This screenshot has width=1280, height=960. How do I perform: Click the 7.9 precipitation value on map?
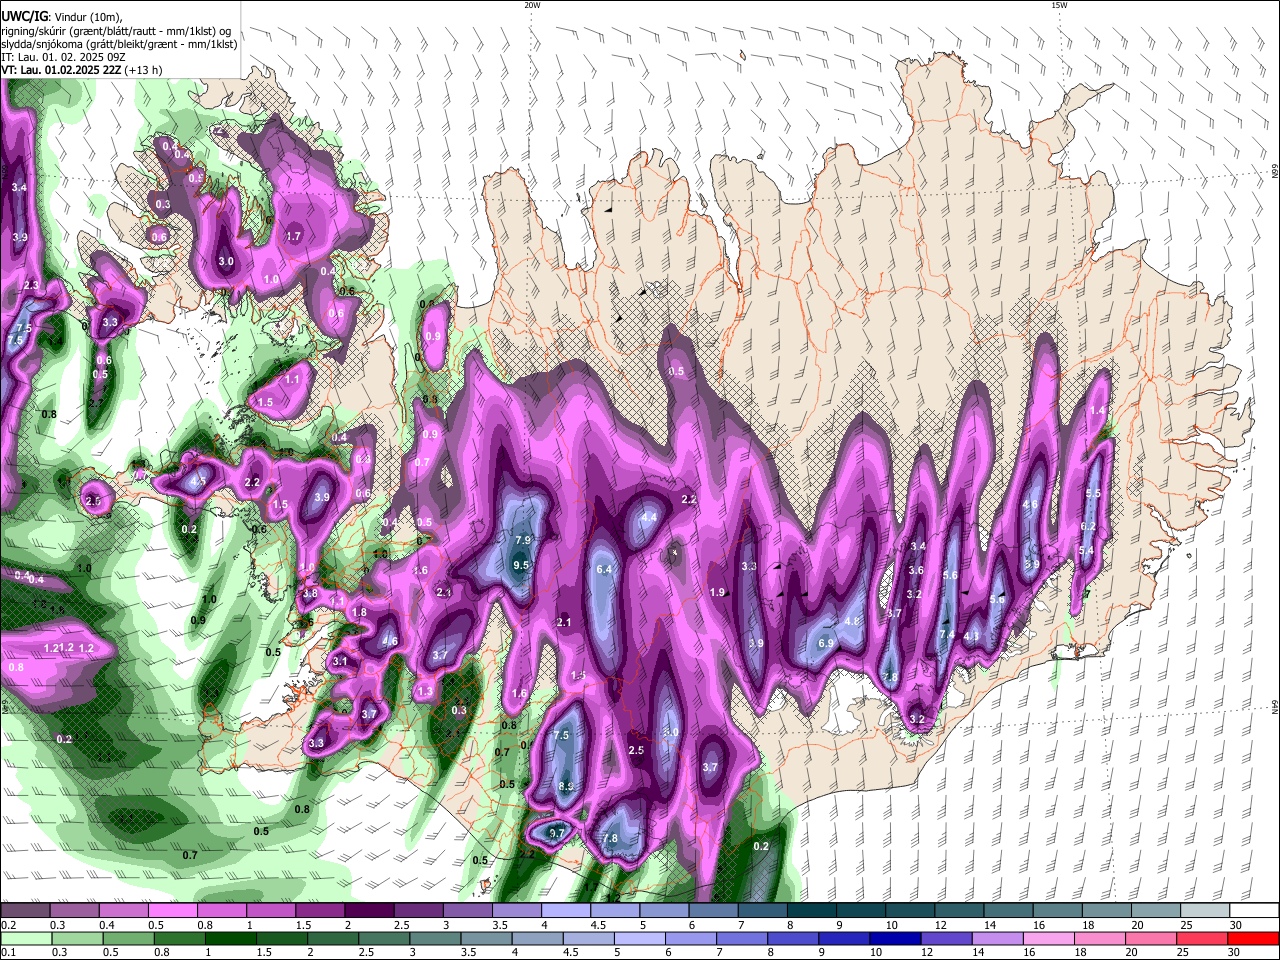point(522,541)
